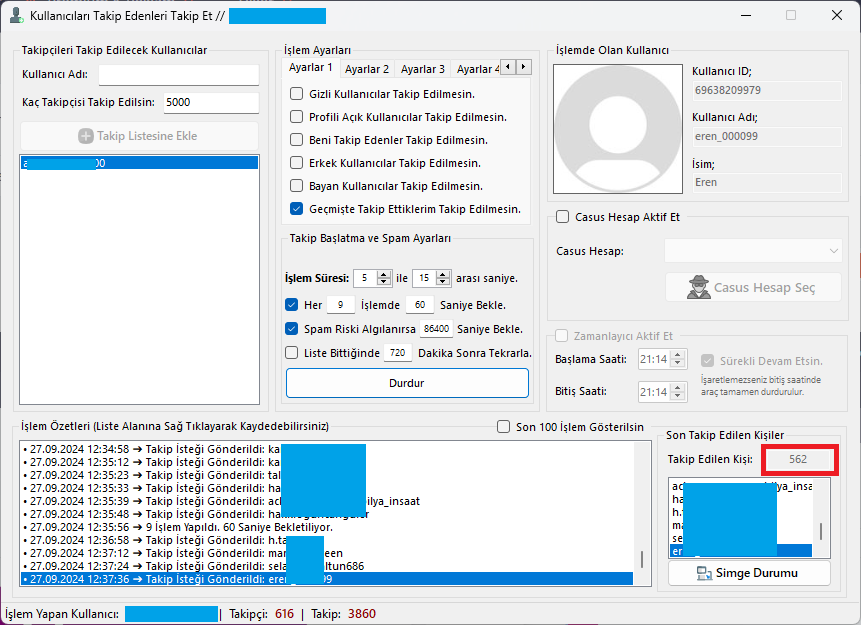This screenshot has height=625, width=861.
Task: Uncheck Geçmişte Takip Ettiklerim Takip Edilmesin
Action: pos(297,209)
